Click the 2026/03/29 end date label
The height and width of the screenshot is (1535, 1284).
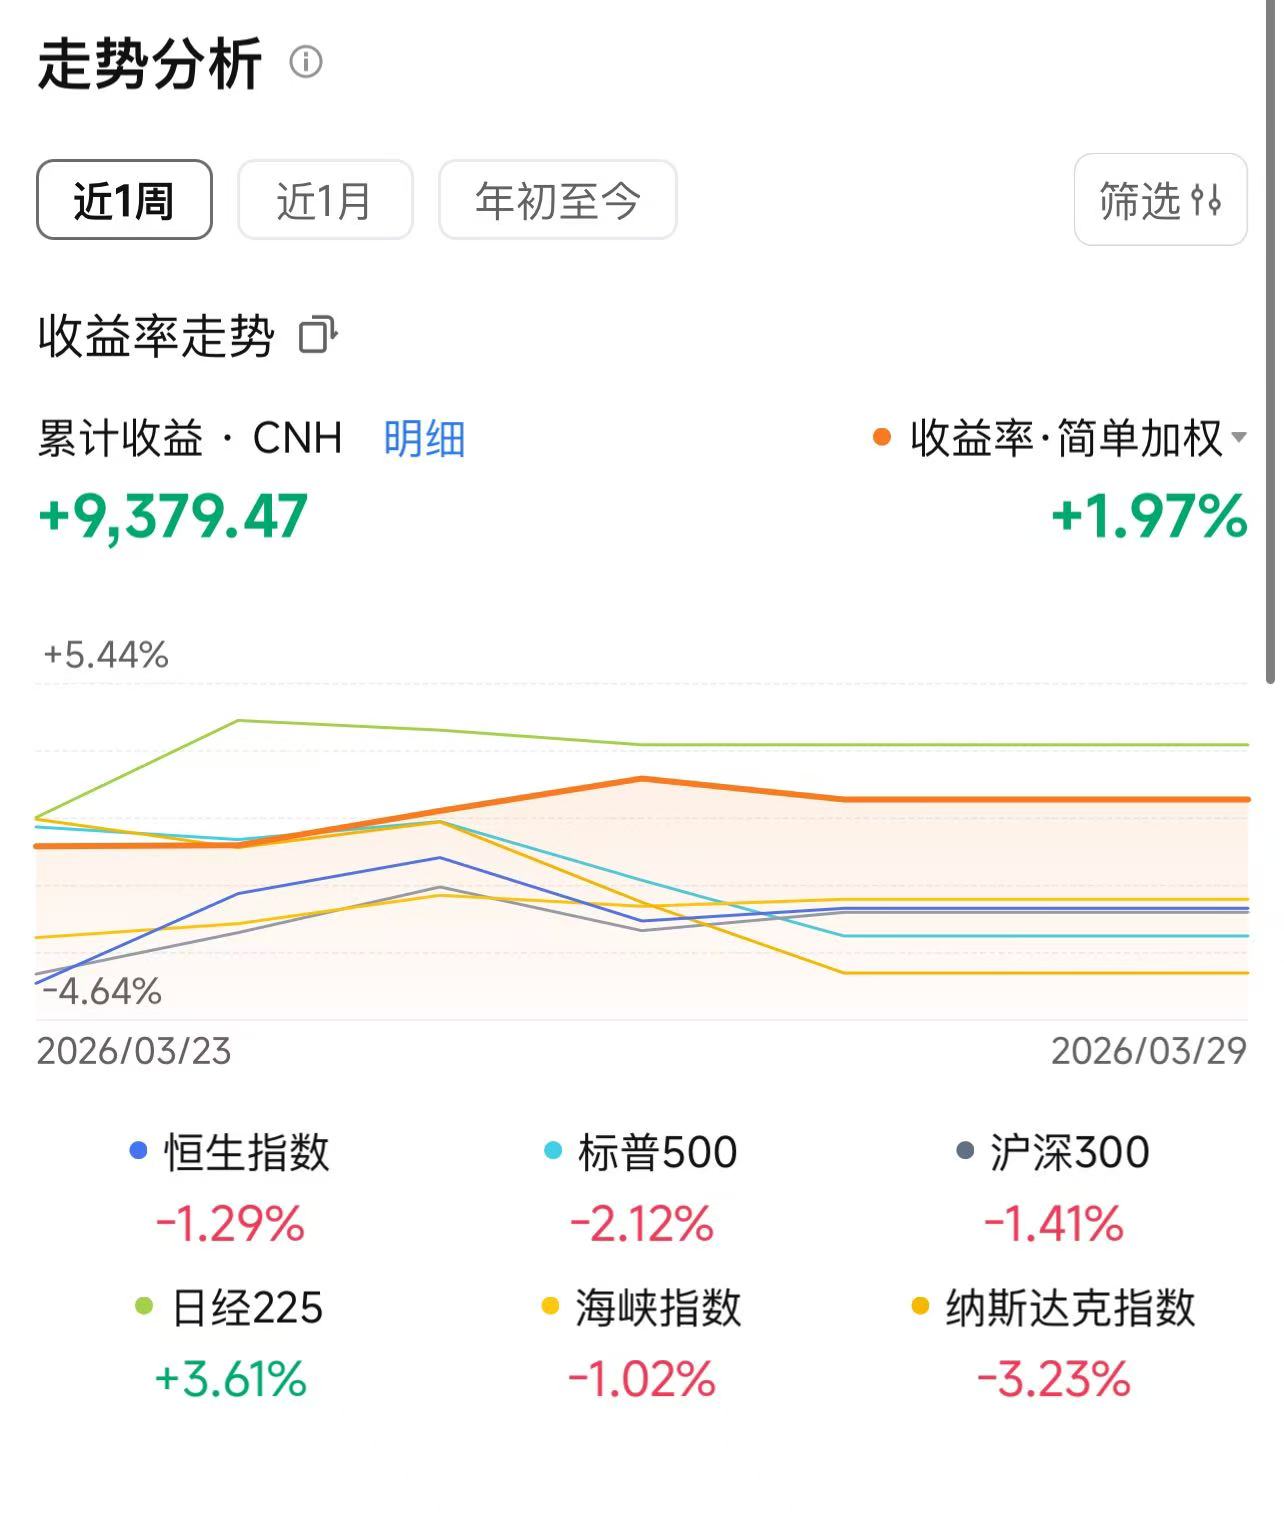tap(1148, 1051)
